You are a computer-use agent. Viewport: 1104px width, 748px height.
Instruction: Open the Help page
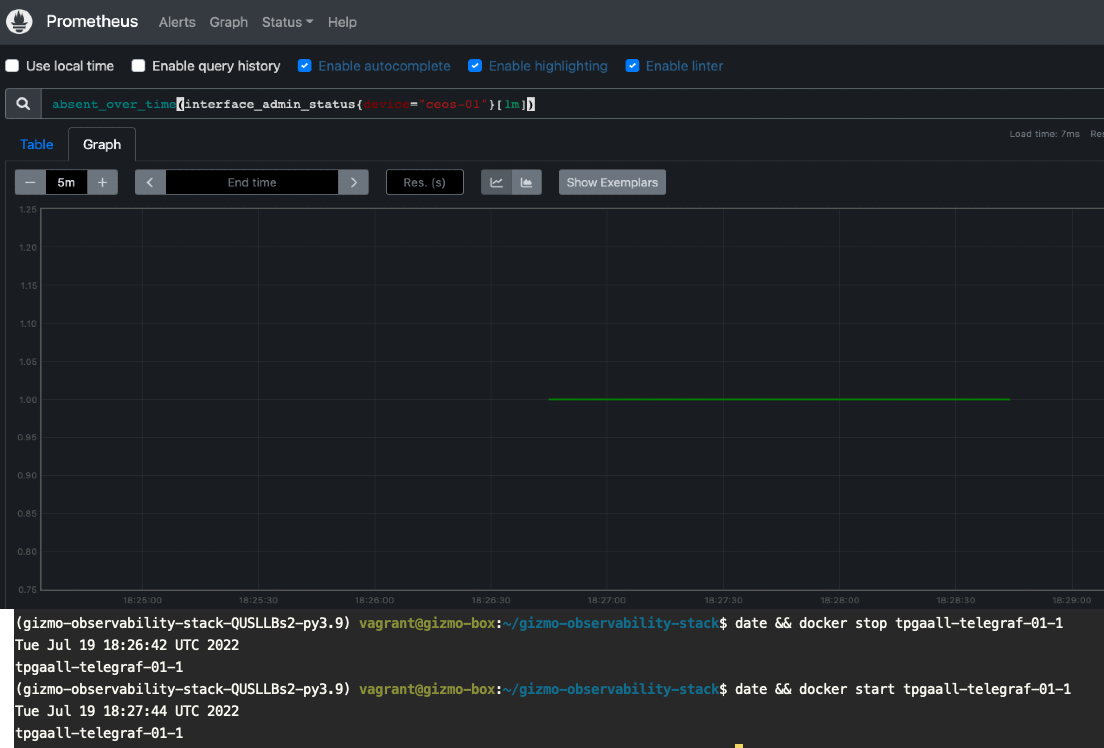coord(342,22)
